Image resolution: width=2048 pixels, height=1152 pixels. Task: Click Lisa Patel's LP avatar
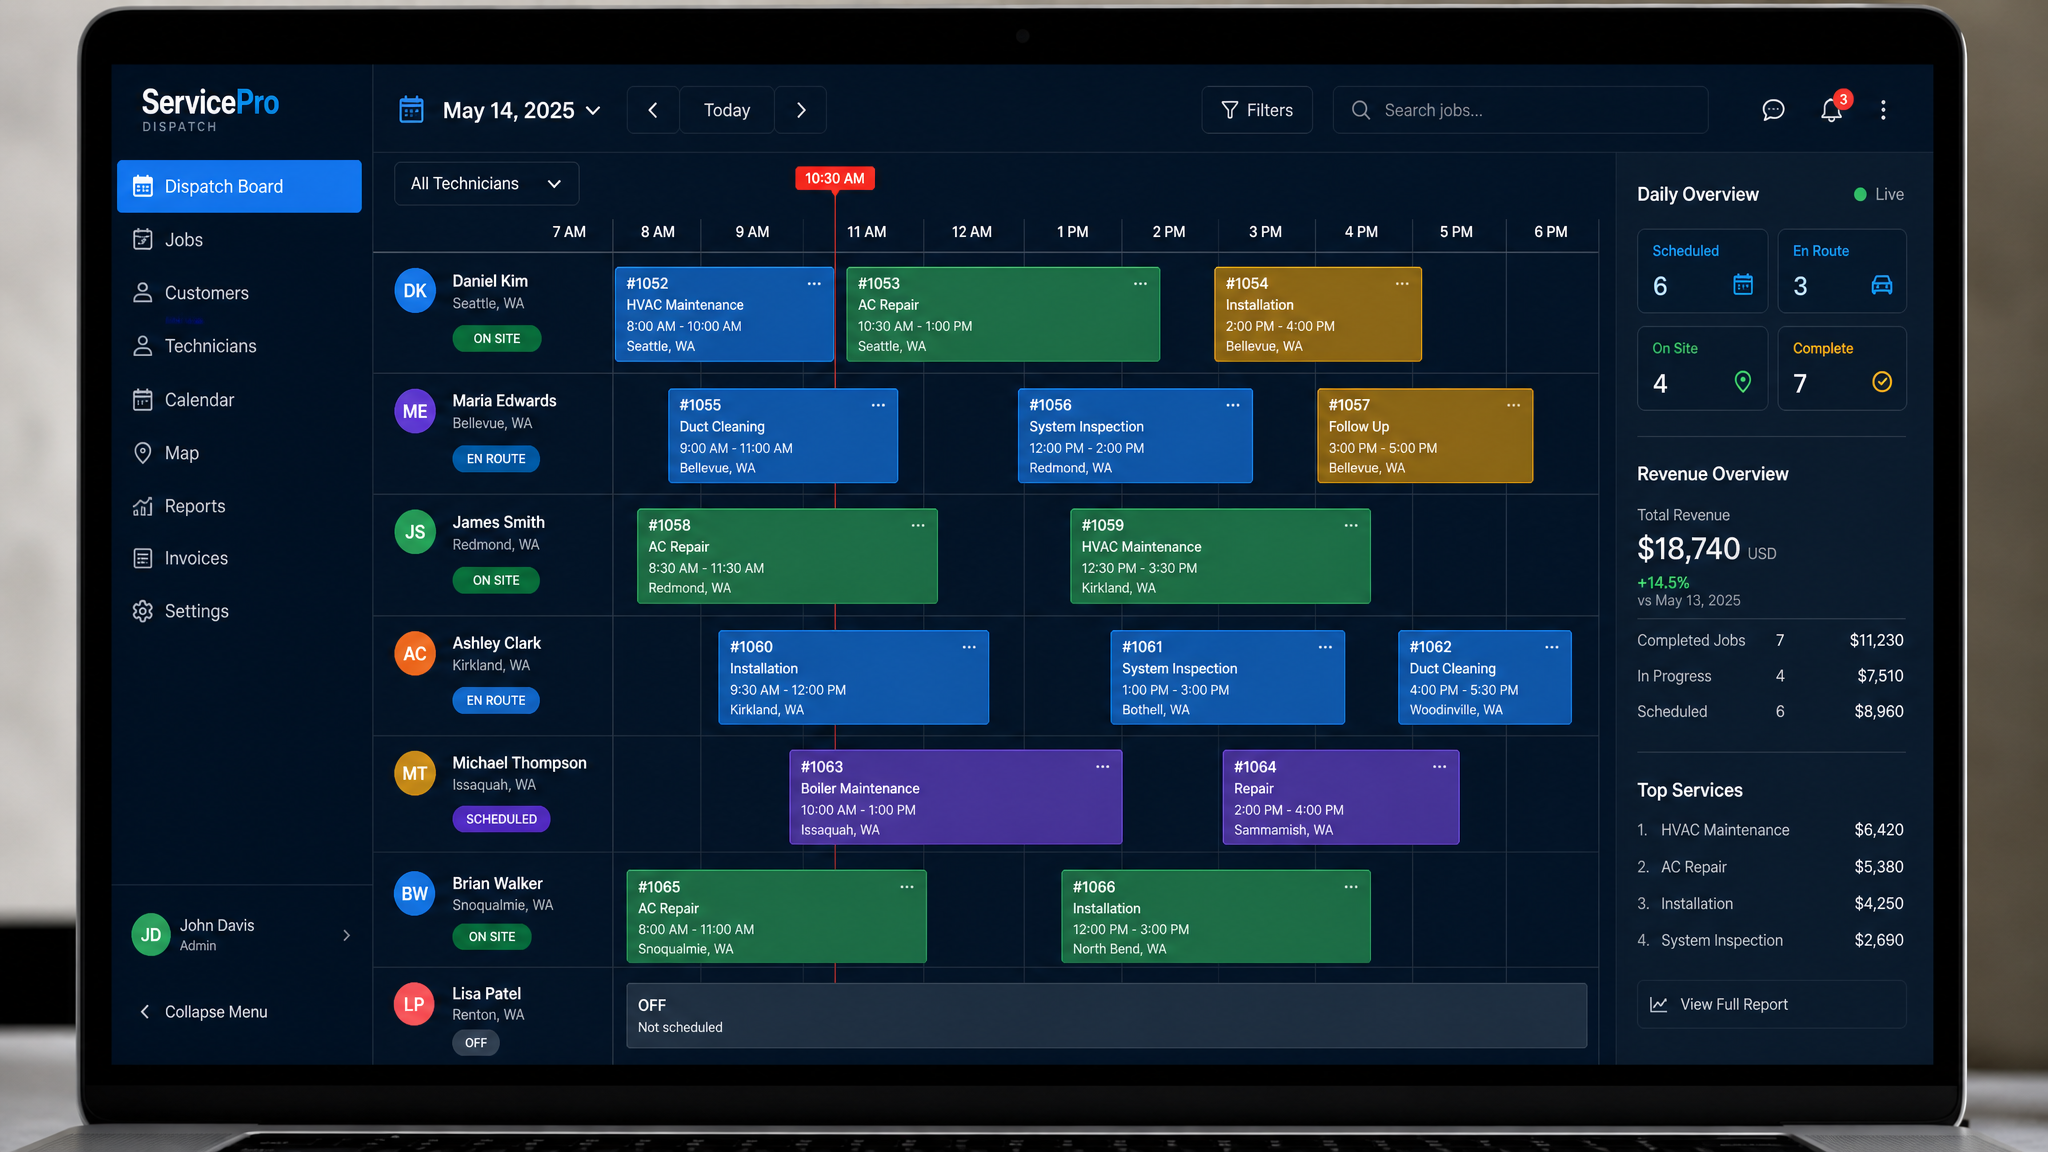click(414, 1004)
